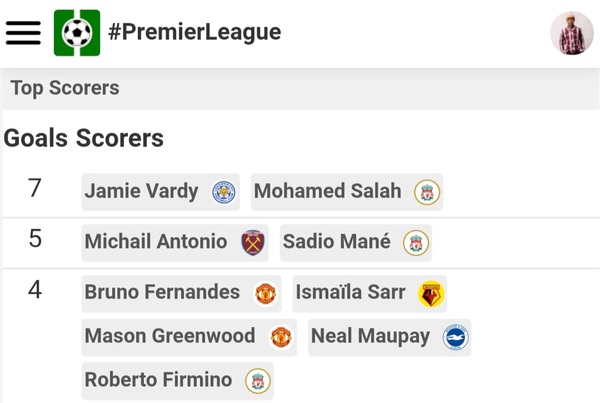This screenshot has height=403, width=600.
Task: Click Liverpool crest beside Sadio Mané
Action: [416, 242]
